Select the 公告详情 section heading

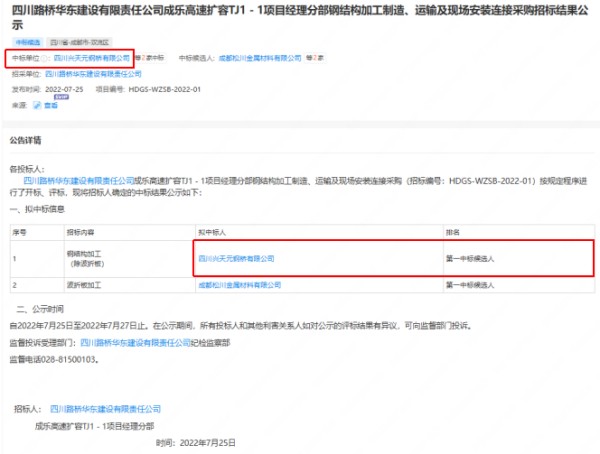click(25, 140)
